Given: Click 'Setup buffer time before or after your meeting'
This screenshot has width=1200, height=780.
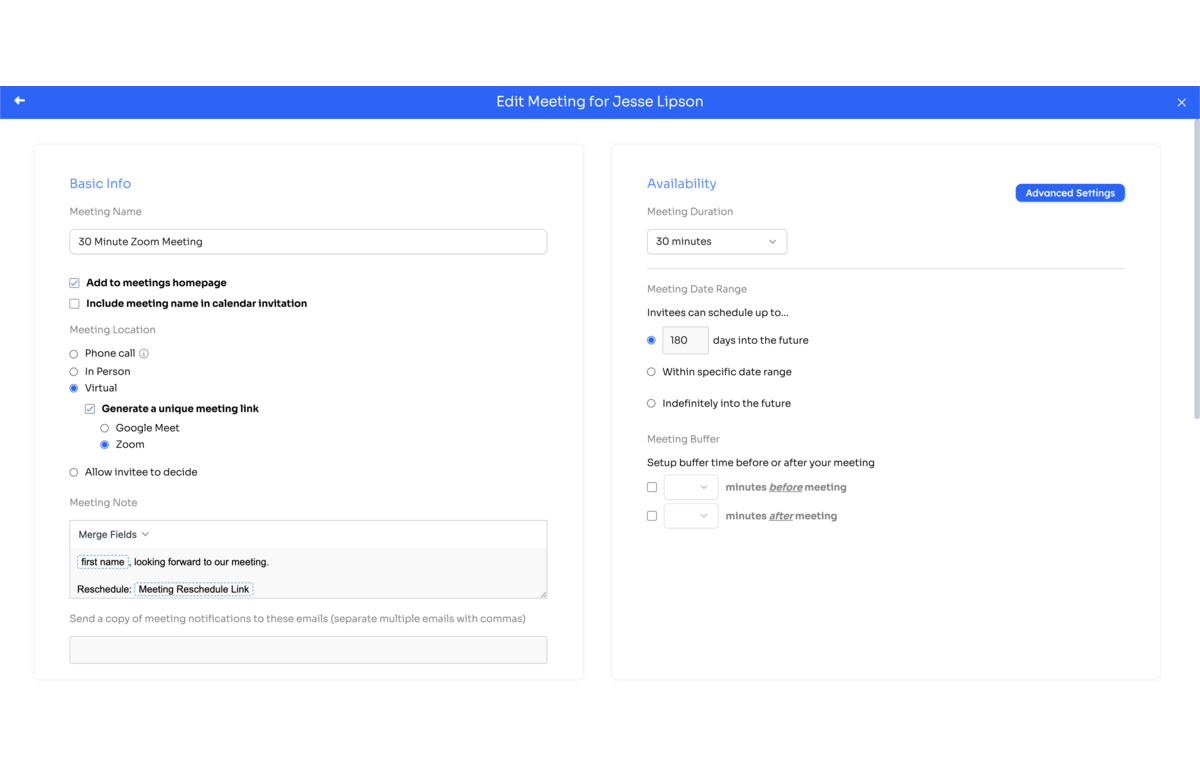Looking at the screenshot, I should pyautogui.click(x=761, y=463).
